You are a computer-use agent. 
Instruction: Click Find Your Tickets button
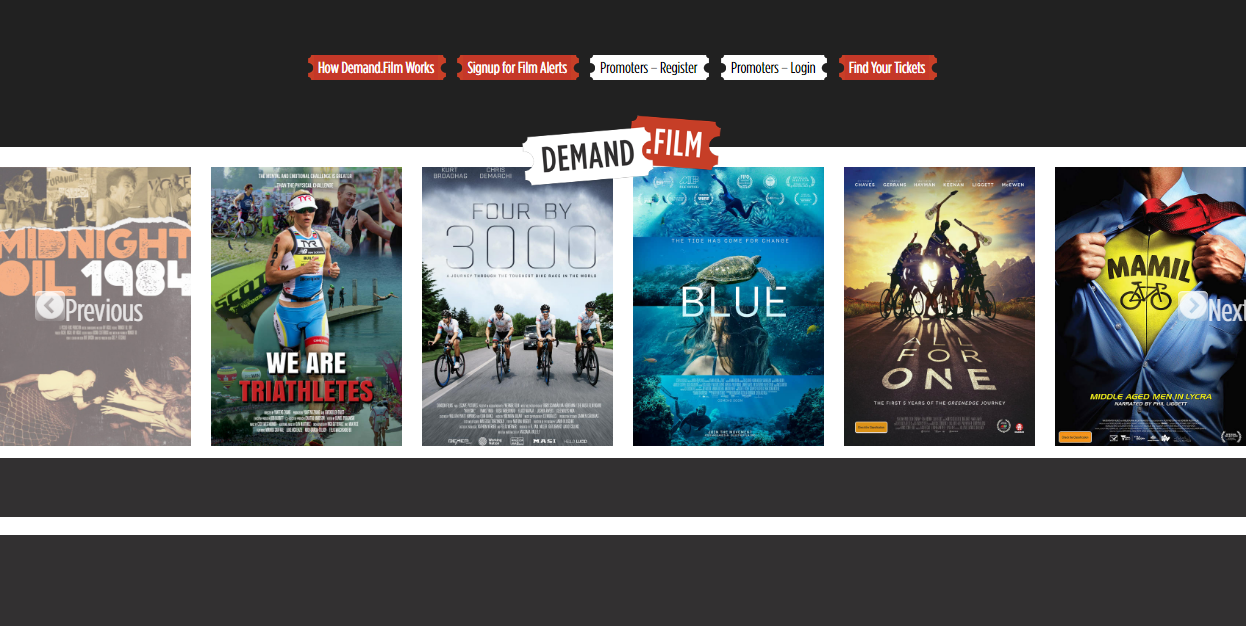tap(887, 68)
